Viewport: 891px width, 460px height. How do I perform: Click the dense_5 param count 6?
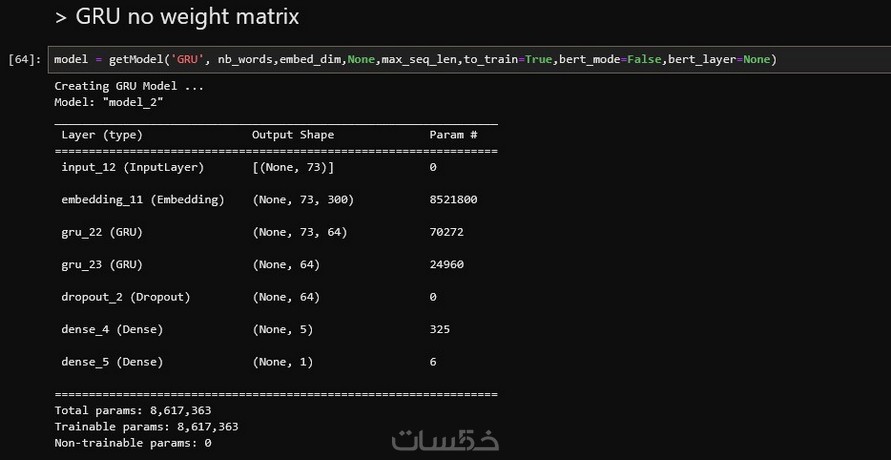tap(433, 362)
